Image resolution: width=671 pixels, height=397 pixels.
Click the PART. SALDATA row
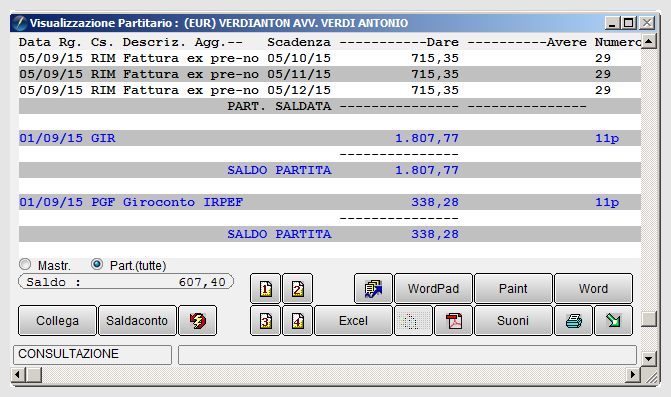point(330,106)
